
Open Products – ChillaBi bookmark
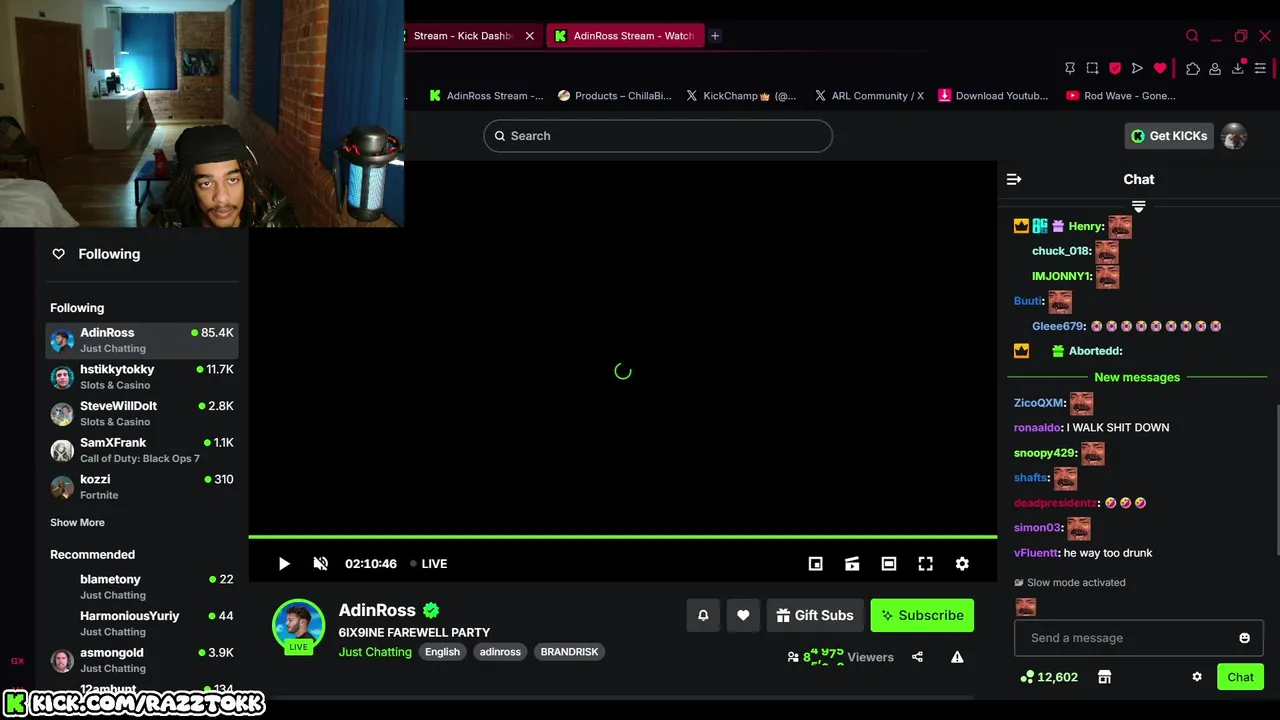tap(615, 96)
